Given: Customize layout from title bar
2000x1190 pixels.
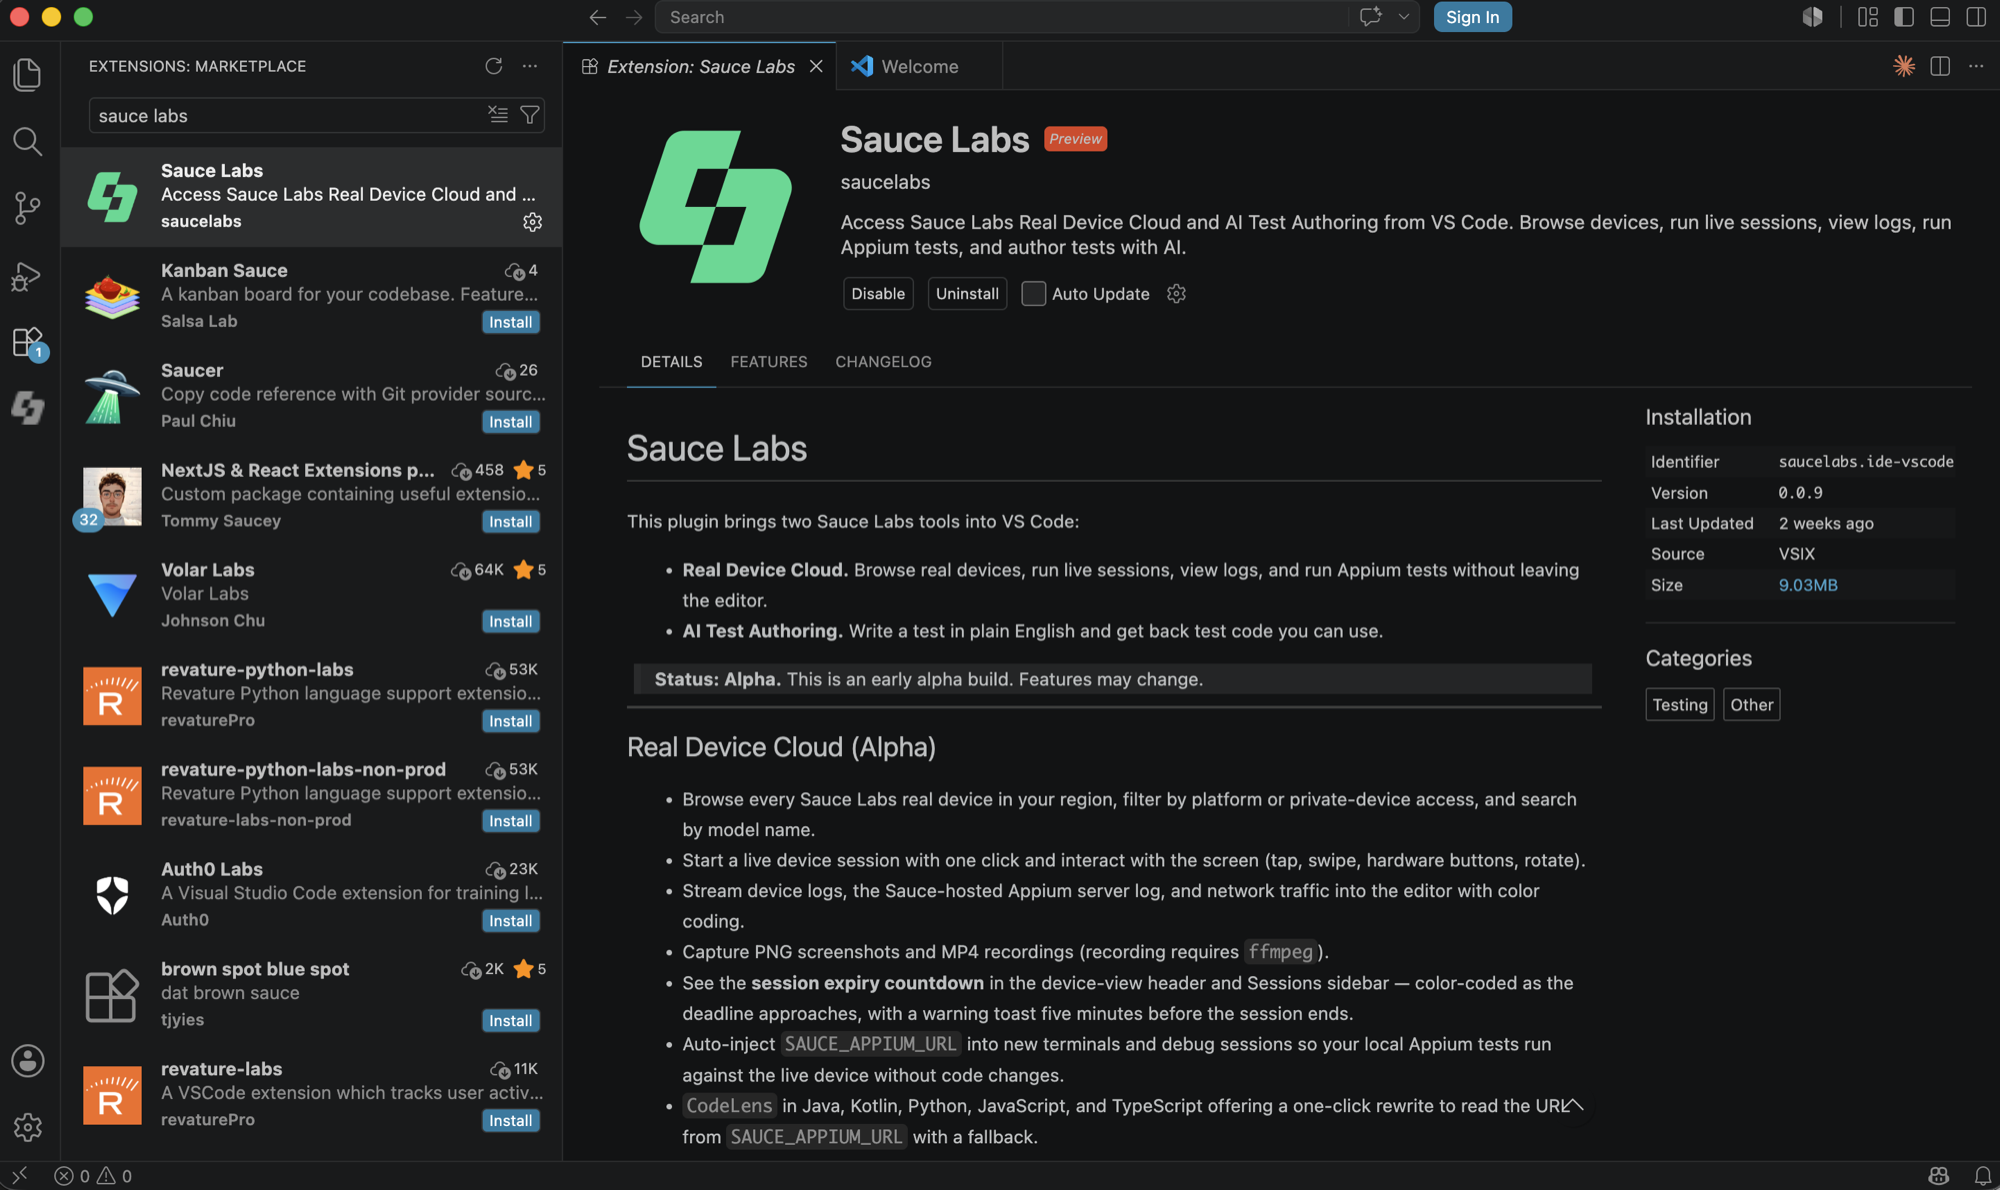Looking at the screenshot, I should (x=1868, y=17).
